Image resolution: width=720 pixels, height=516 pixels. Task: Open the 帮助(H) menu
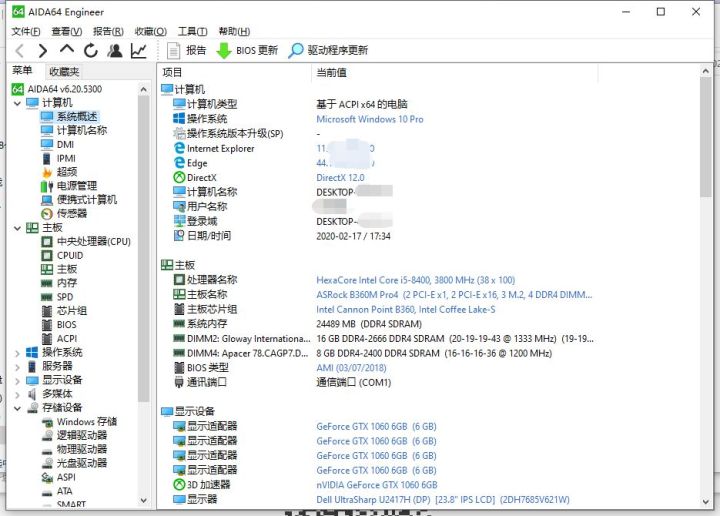pyautogui.click(x=234, y=31)
